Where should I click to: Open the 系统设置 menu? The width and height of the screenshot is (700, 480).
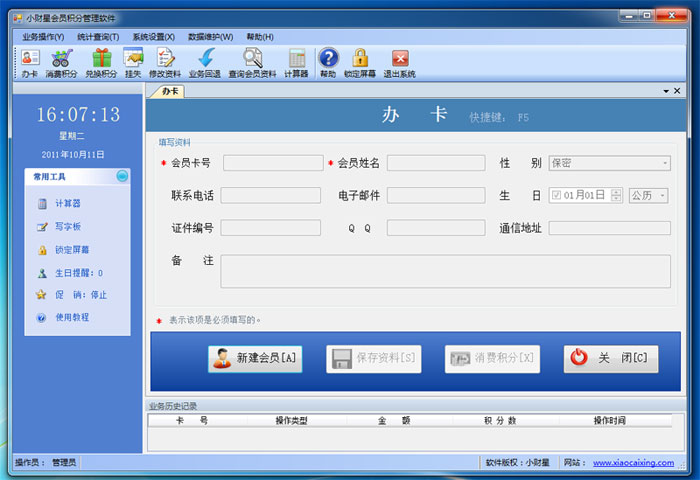pyautogui.click(x=153, y=36)
